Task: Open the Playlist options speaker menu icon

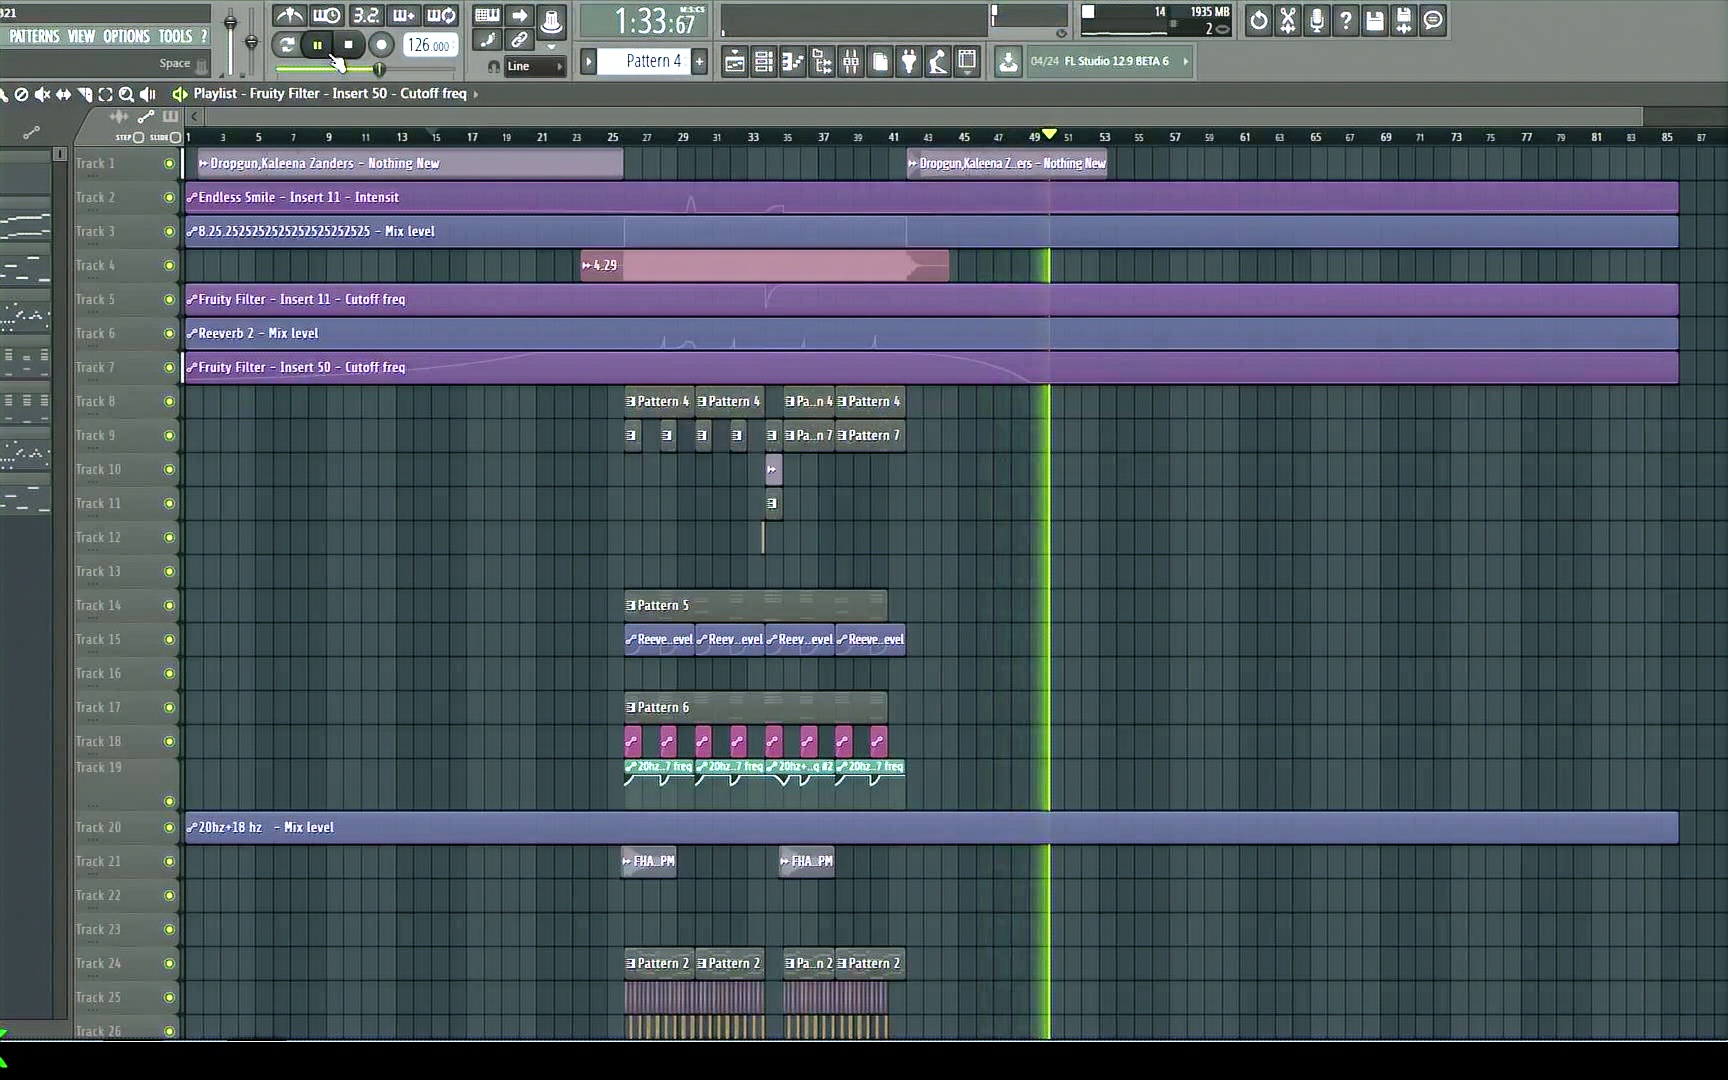Action: click(180, 94)
